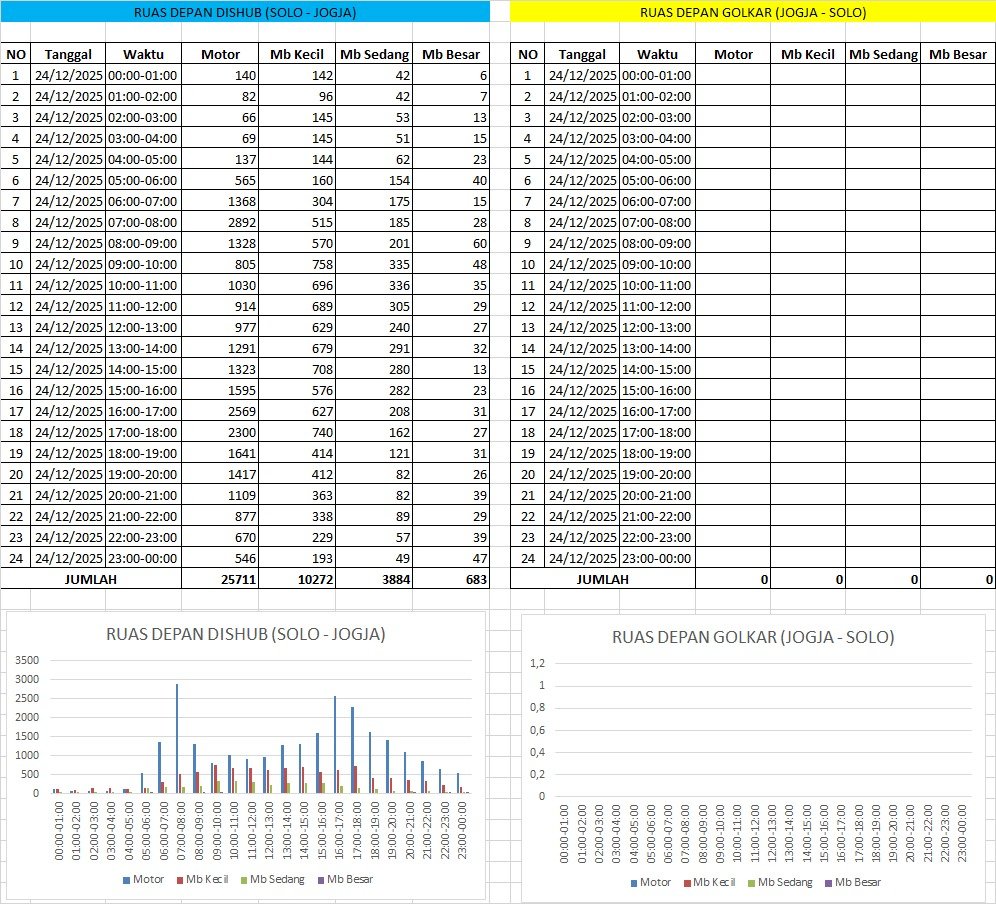Select the blue DISHUB (SOLO - JOGJA) title cell
Image resolution: width=996 pixels, height=904 pixels.
pos(245,12)
